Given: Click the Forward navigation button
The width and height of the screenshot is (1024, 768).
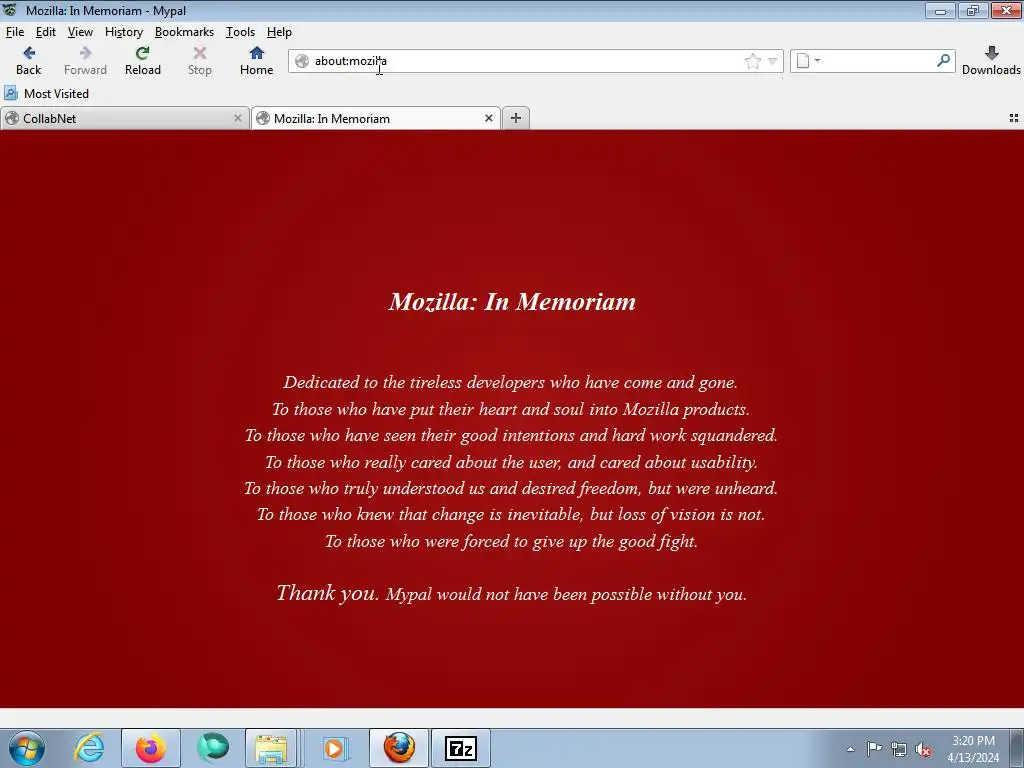Looking at the screenshot, I should tap(85, 61).
